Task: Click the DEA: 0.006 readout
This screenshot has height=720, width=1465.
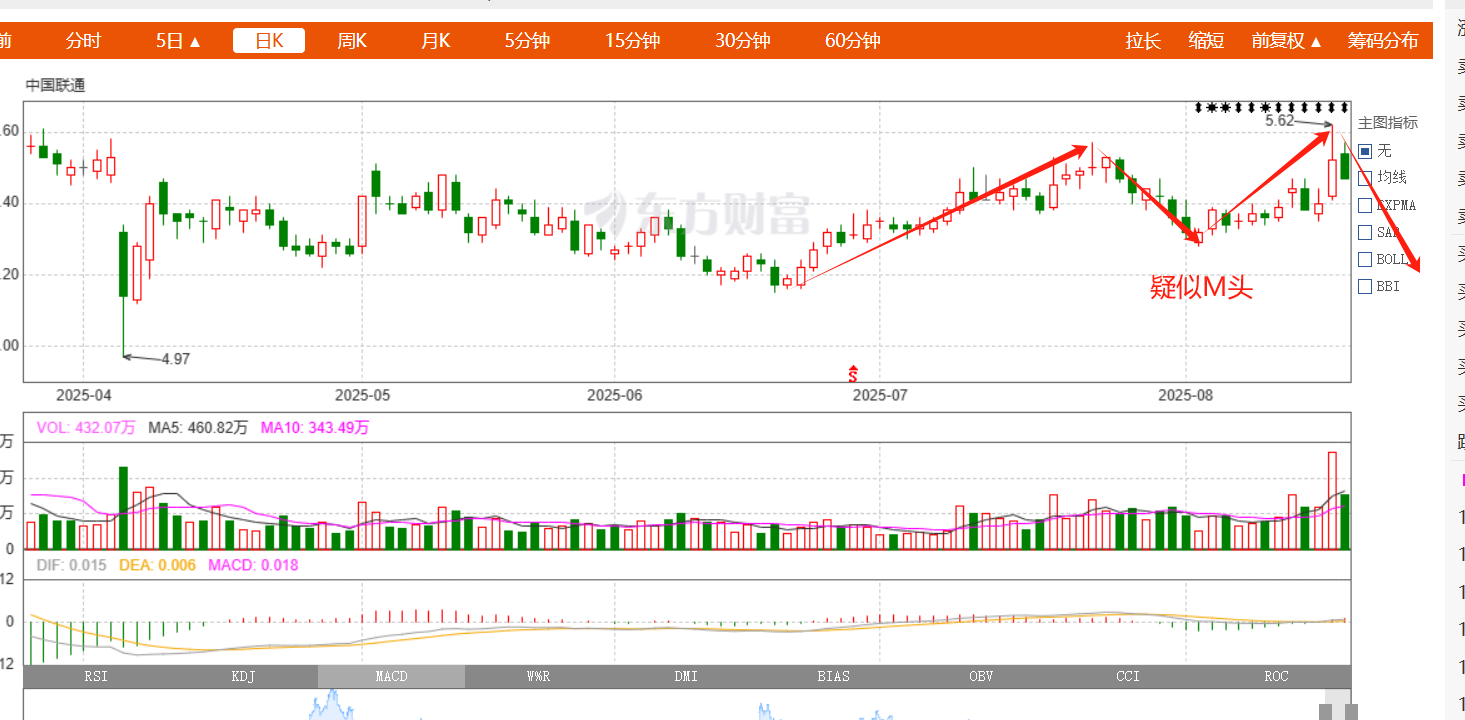Action: pyautogui.click(x=157, y=565)
